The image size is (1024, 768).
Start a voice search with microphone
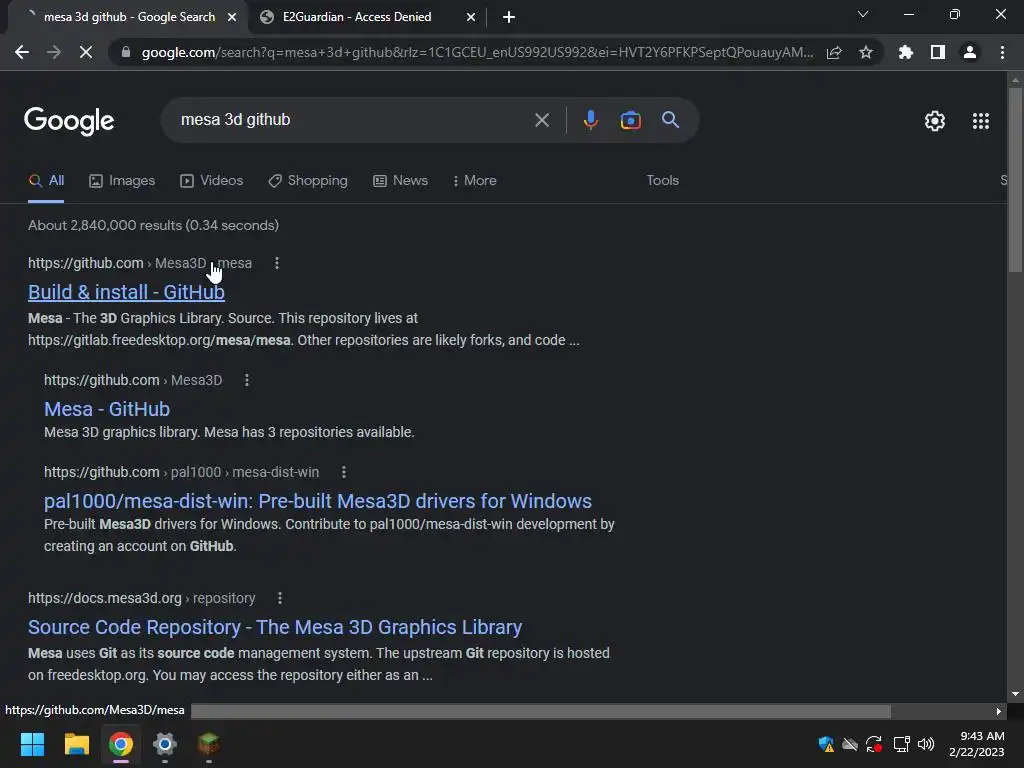pos(590,120)
